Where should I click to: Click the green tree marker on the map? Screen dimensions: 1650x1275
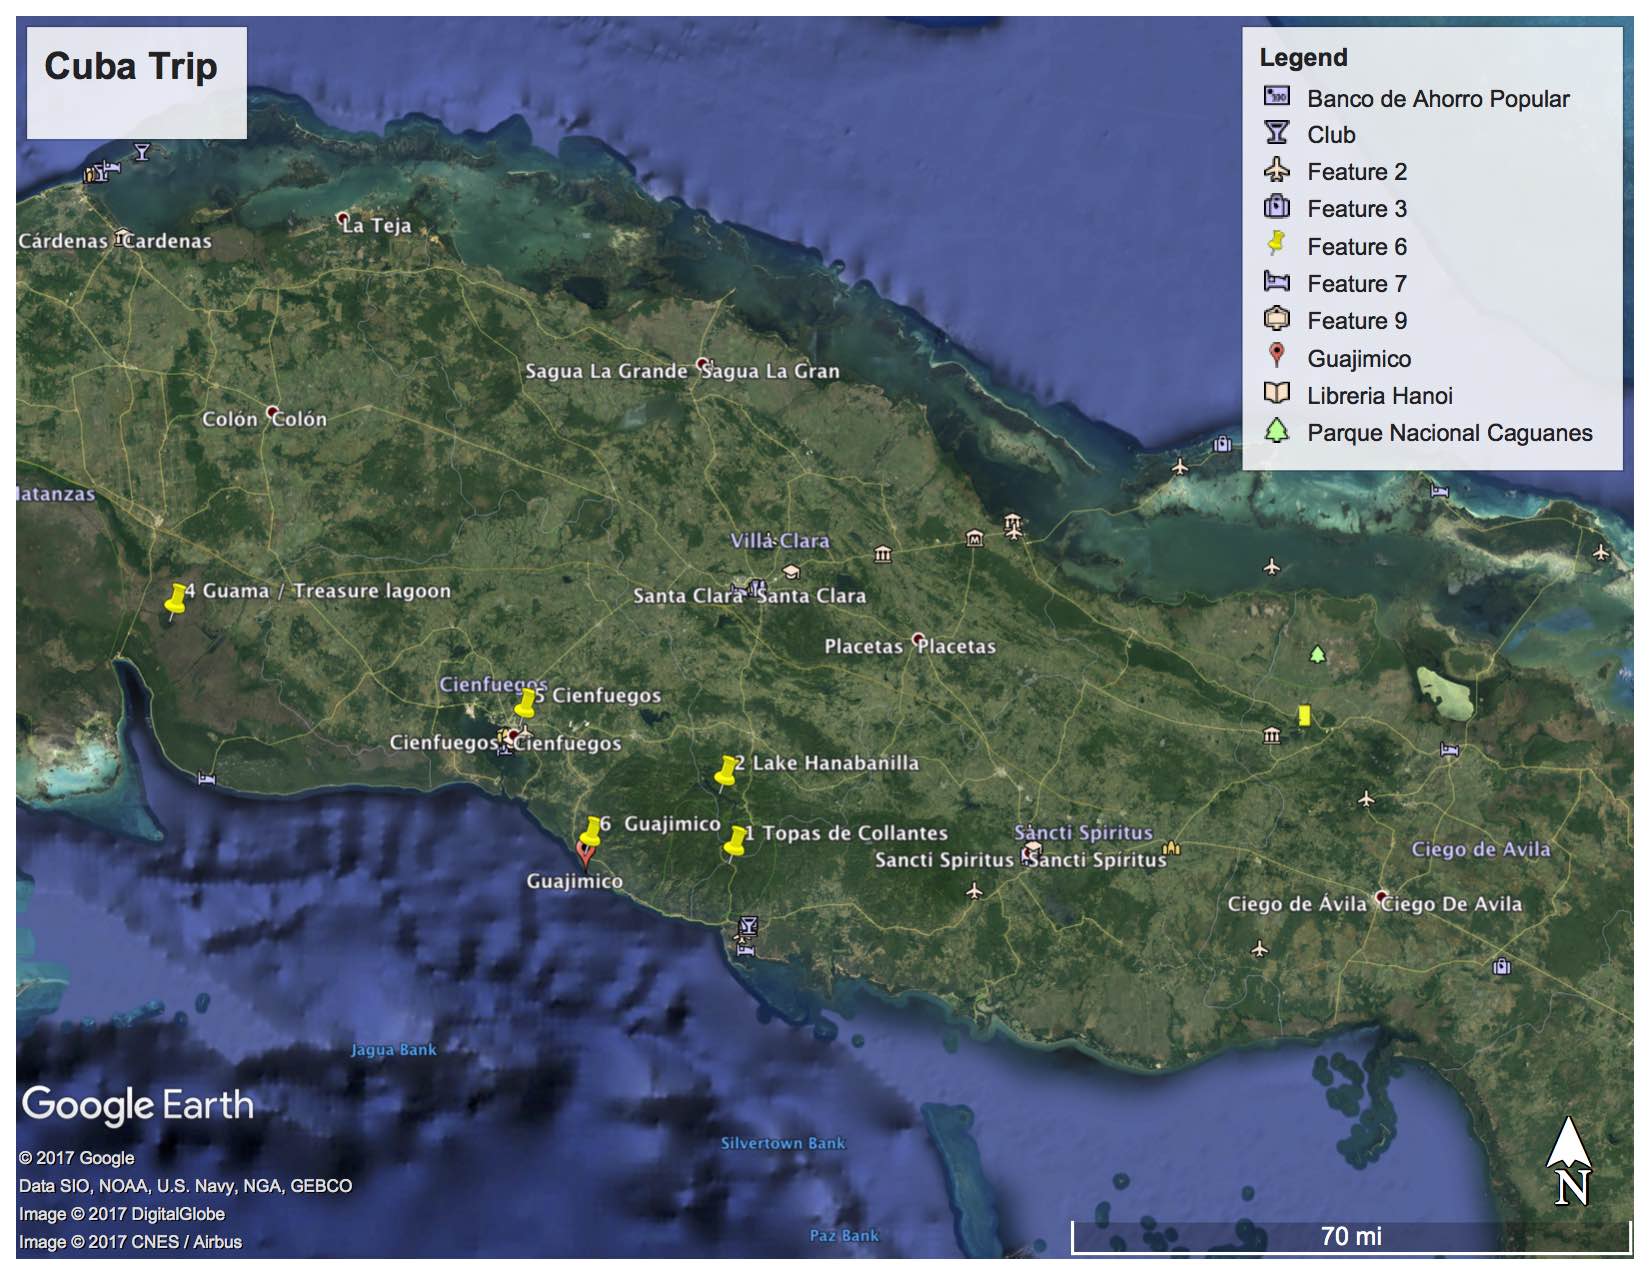[1317, 654]
